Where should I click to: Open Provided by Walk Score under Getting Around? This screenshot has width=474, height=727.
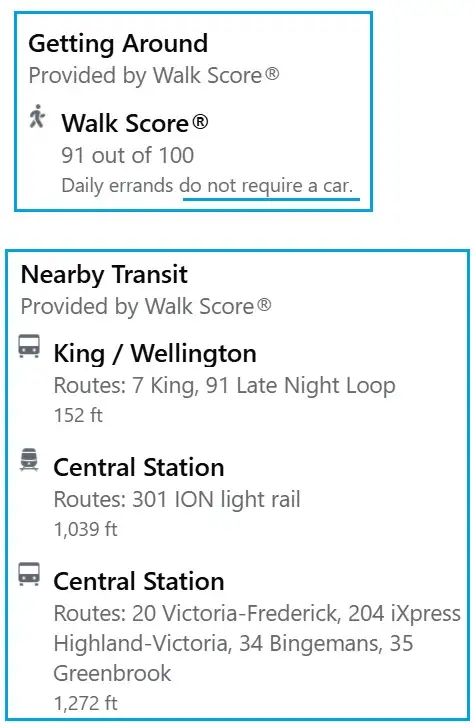coord(154,76)
